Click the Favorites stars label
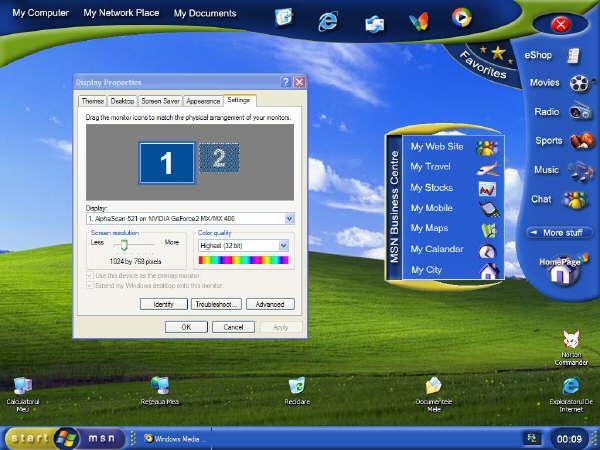Image resolution: width=600 pixels, height=450 pixels. [x=484, y=64]
